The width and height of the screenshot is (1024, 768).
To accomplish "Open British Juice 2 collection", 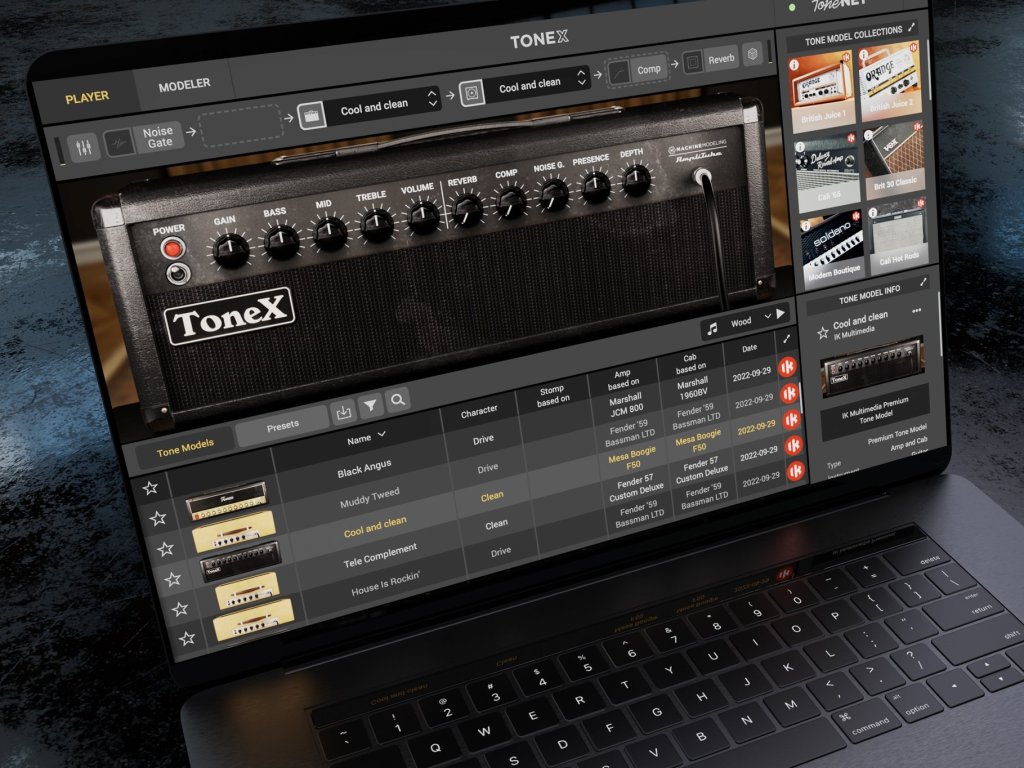I will 891,80.
